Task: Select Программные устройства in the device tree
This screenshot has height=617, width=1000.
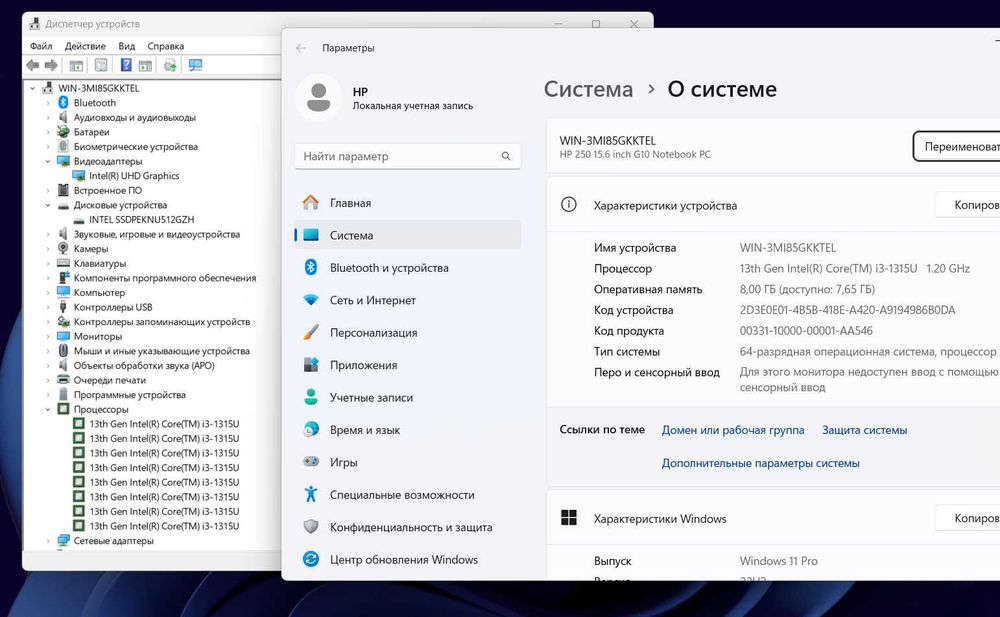Action: click(129, 395)
